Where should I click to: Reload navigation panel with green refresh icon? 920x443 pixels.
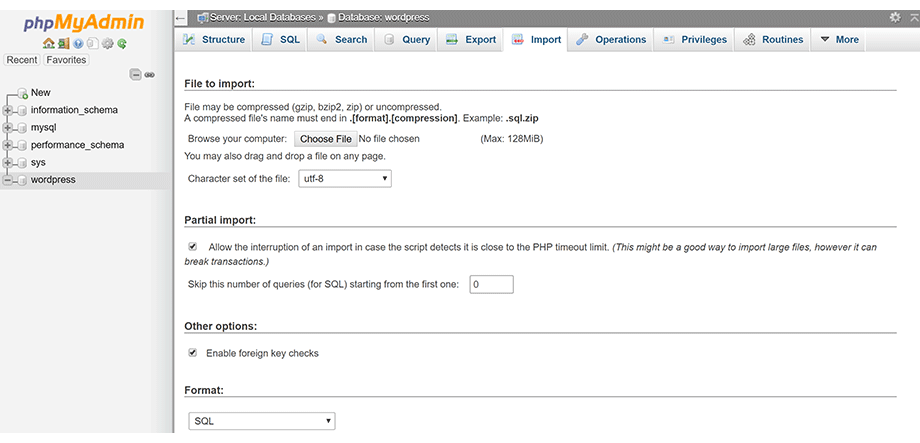pyautogui.click(x=122, y=43)
